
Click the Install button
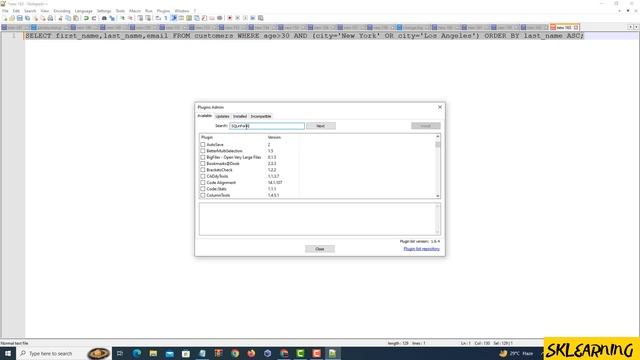coord(426,126)
